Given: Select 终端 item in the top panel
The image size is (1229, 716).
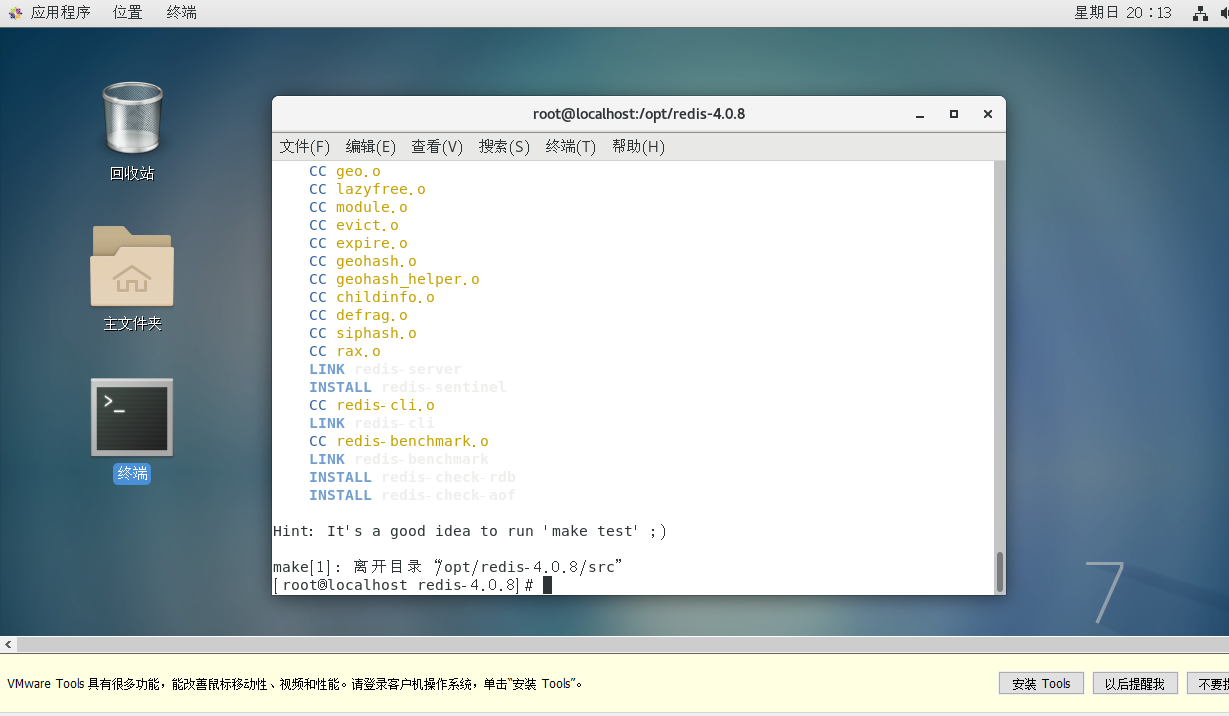Looking at the screenshot, I should 180,12.
